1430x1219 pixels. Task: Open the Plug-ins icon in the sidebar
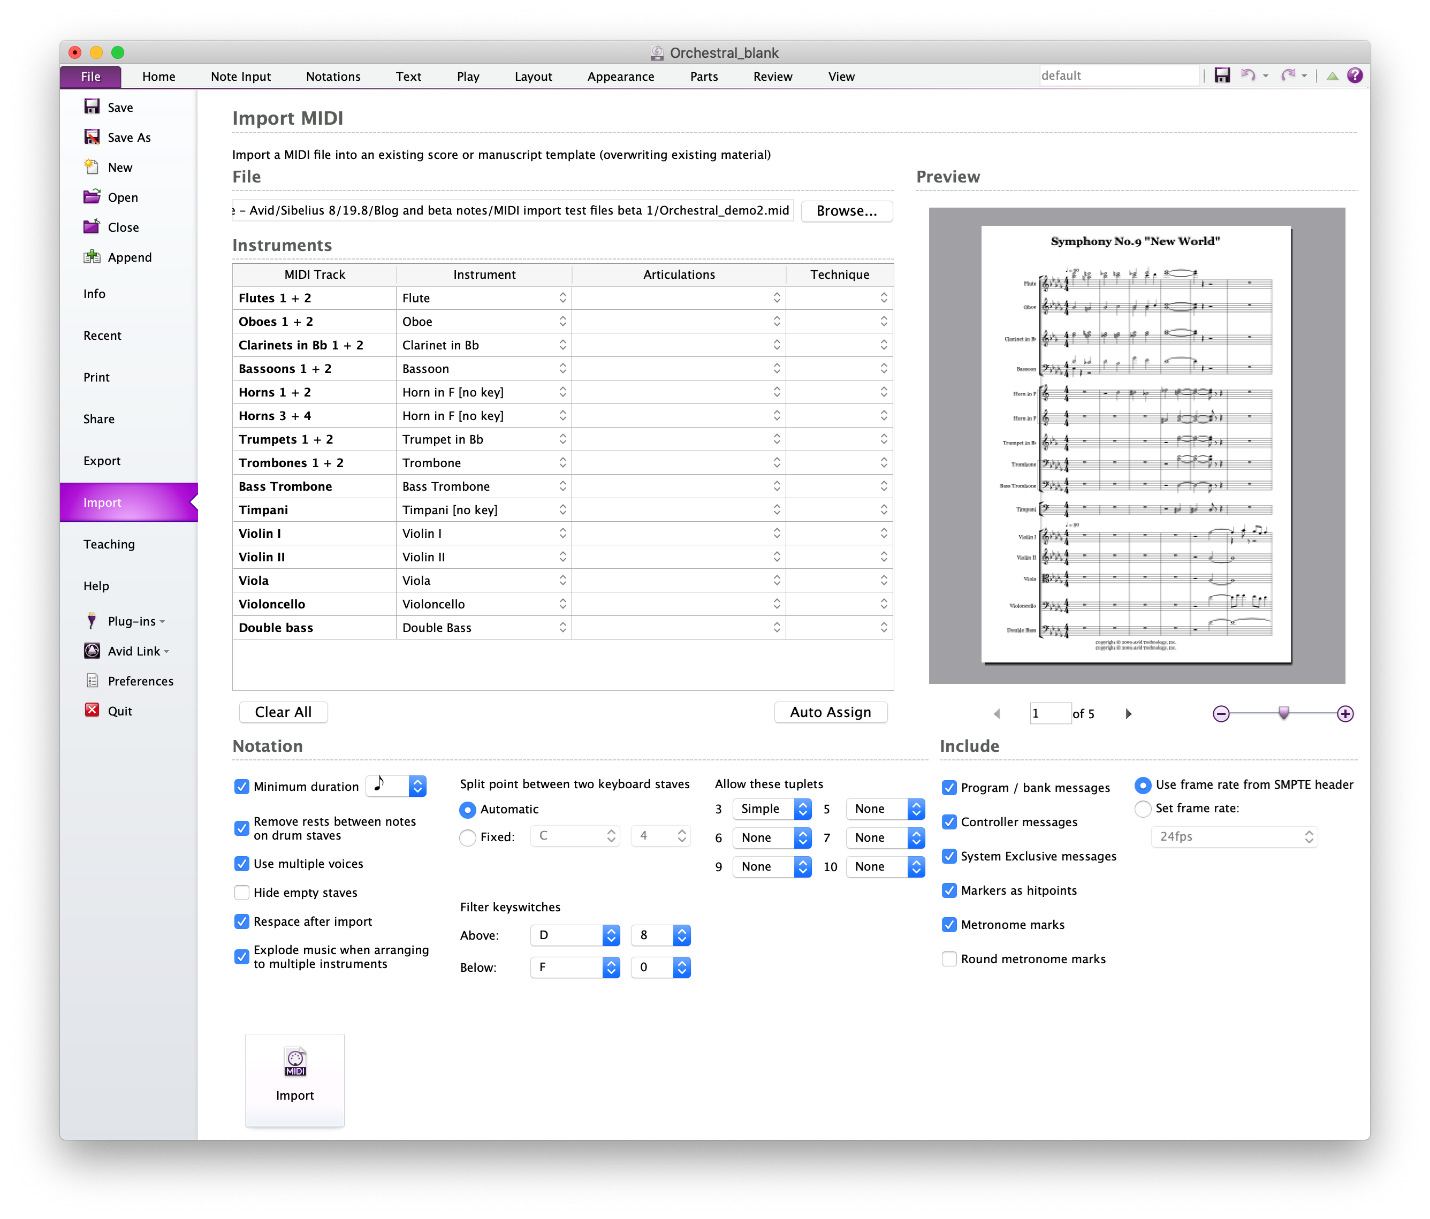92,621
